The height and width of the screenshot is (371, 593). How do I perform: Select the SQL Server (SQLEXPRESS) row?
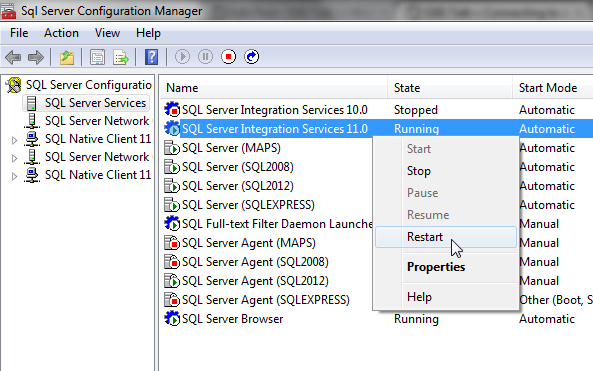point(266,205)
